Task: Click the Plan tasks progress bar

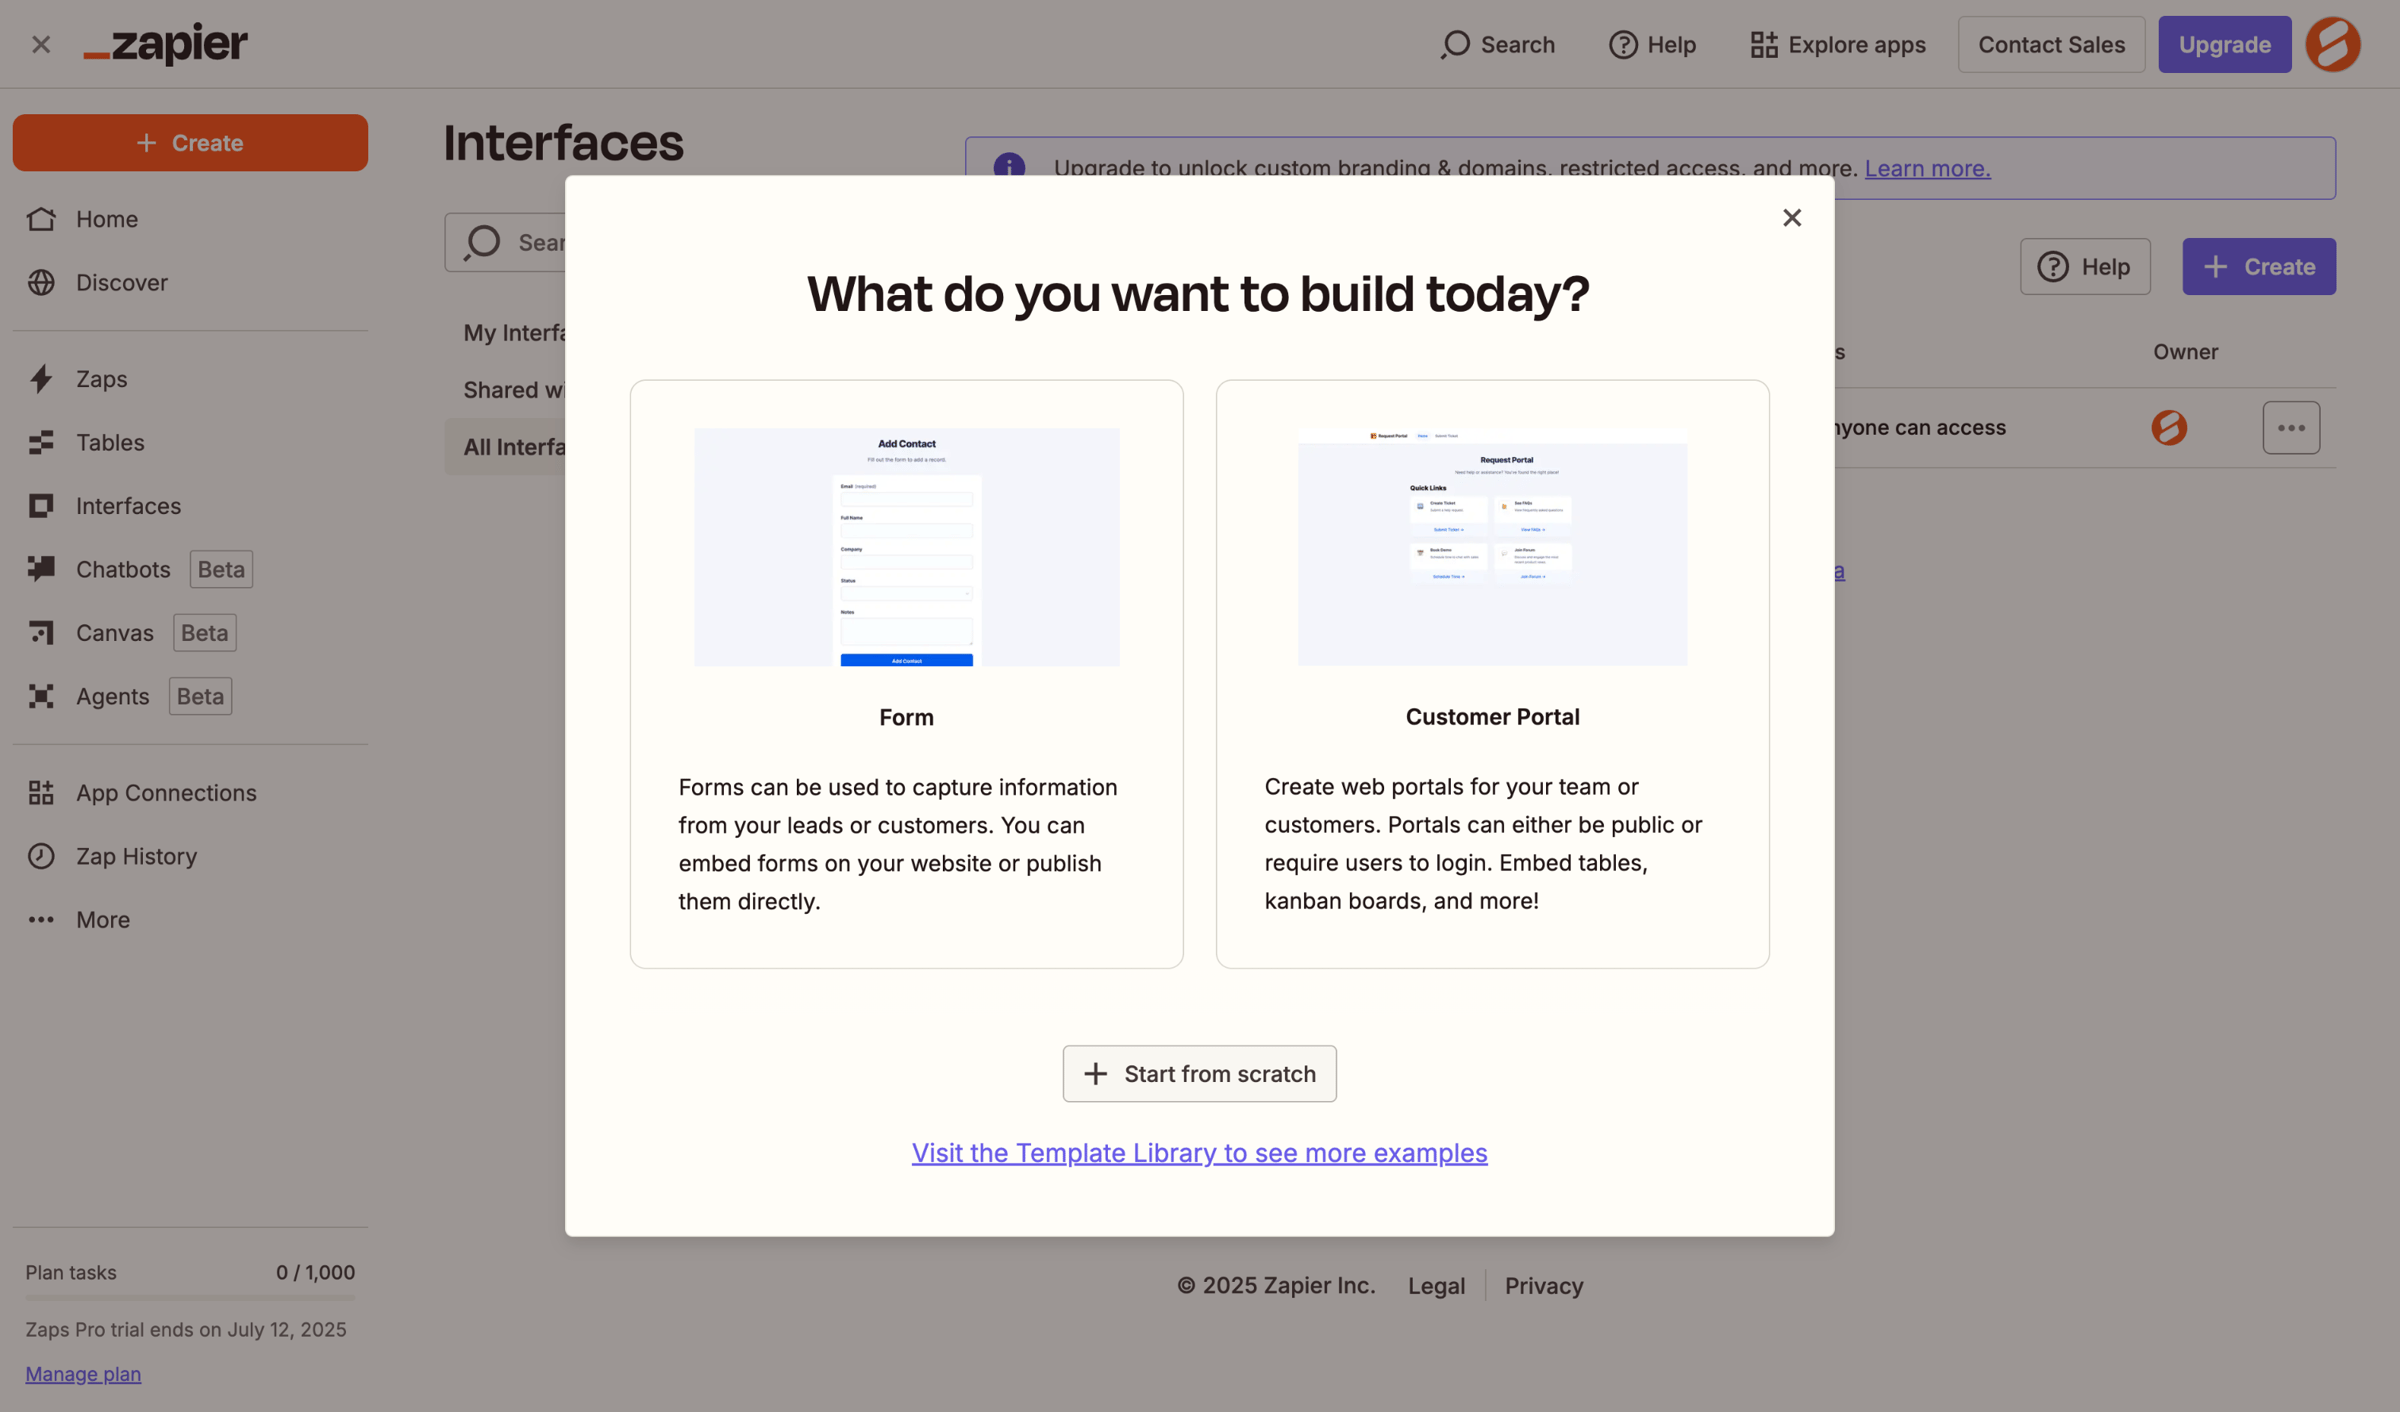Action: pyautogui.click(x=190, y=1297)
